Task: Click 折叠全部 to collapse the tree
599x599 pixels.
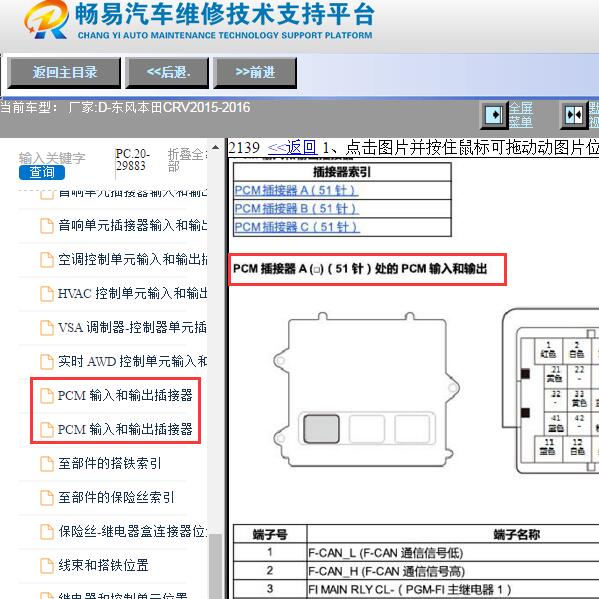Action: click(186, 160)
